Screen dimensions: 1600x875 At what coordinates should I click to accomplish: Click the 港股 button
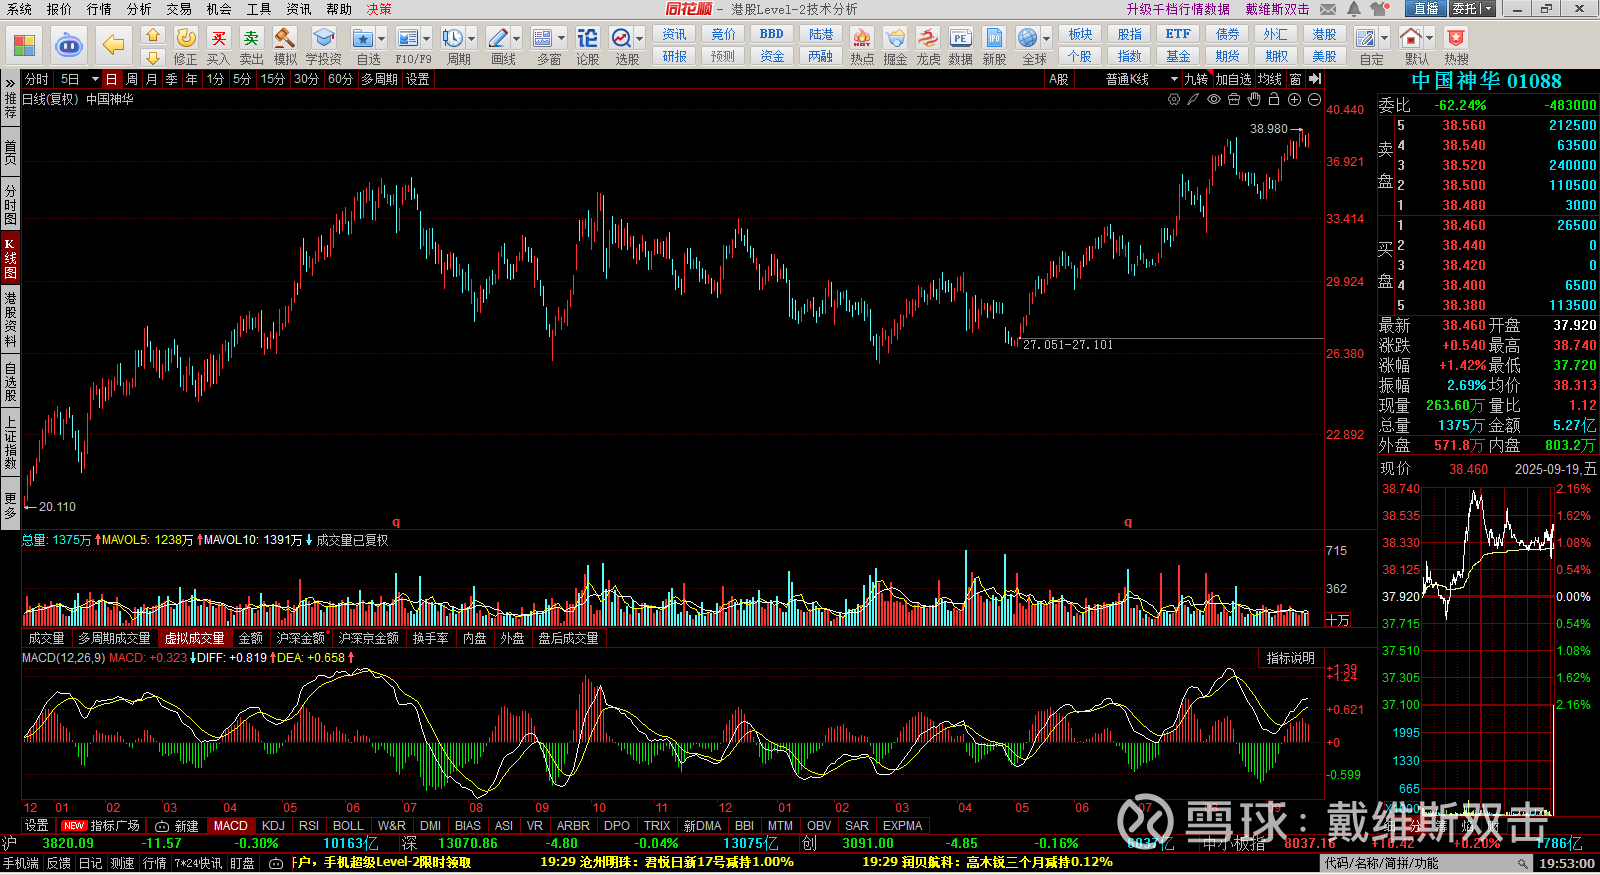(x=1324, y=34)
